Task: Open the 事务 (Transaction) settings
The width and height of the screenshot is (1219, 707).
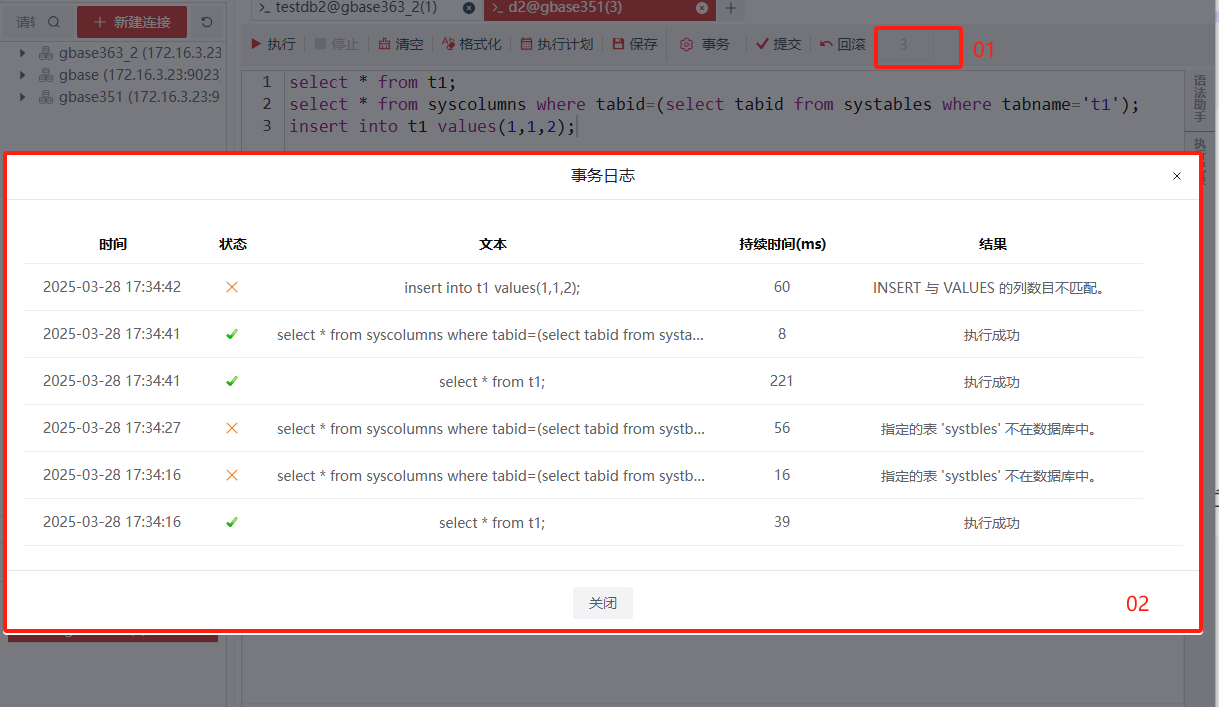Action: pos(705,44)
